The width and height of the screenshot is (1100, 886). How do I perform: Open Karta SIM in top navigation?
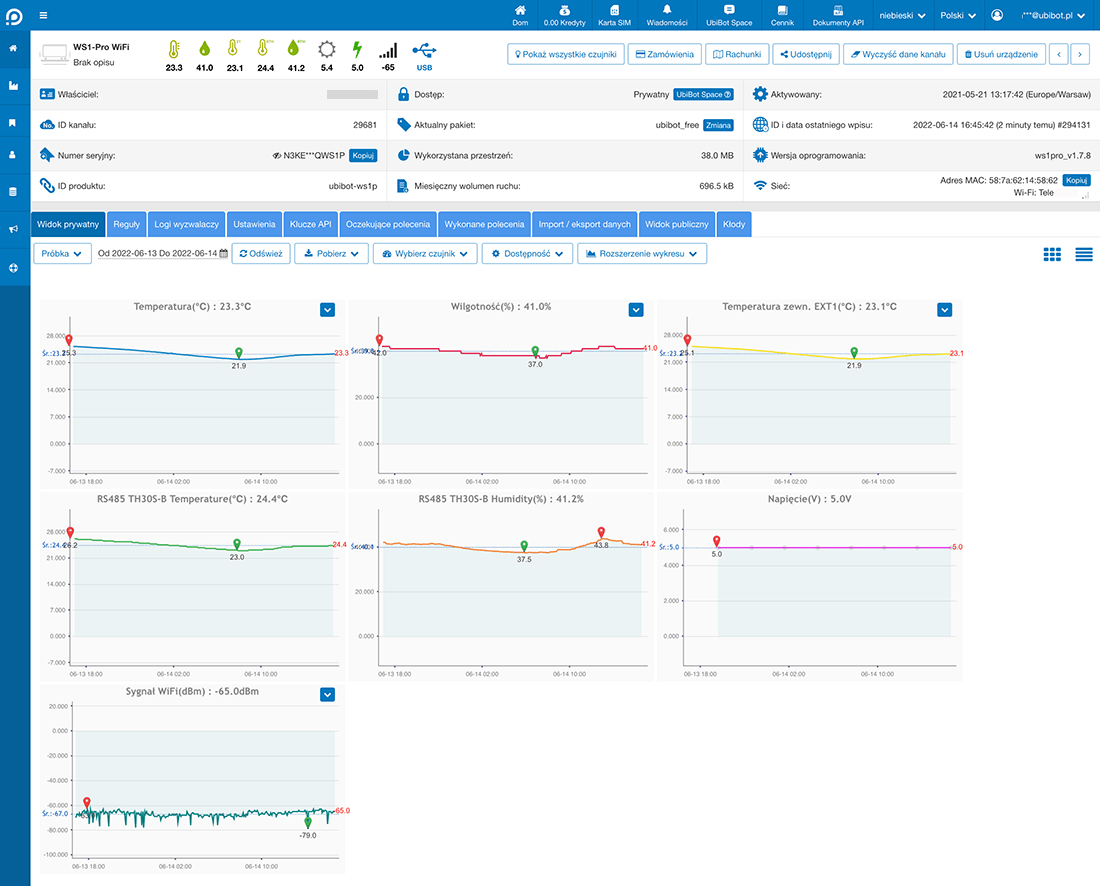[614, 15]
